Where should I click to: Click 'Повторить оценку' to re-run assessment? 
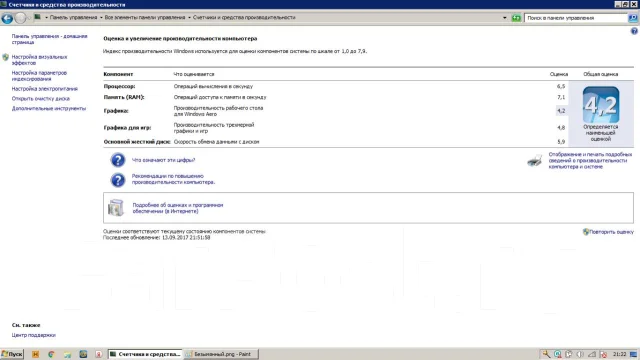tap(611, 232)
